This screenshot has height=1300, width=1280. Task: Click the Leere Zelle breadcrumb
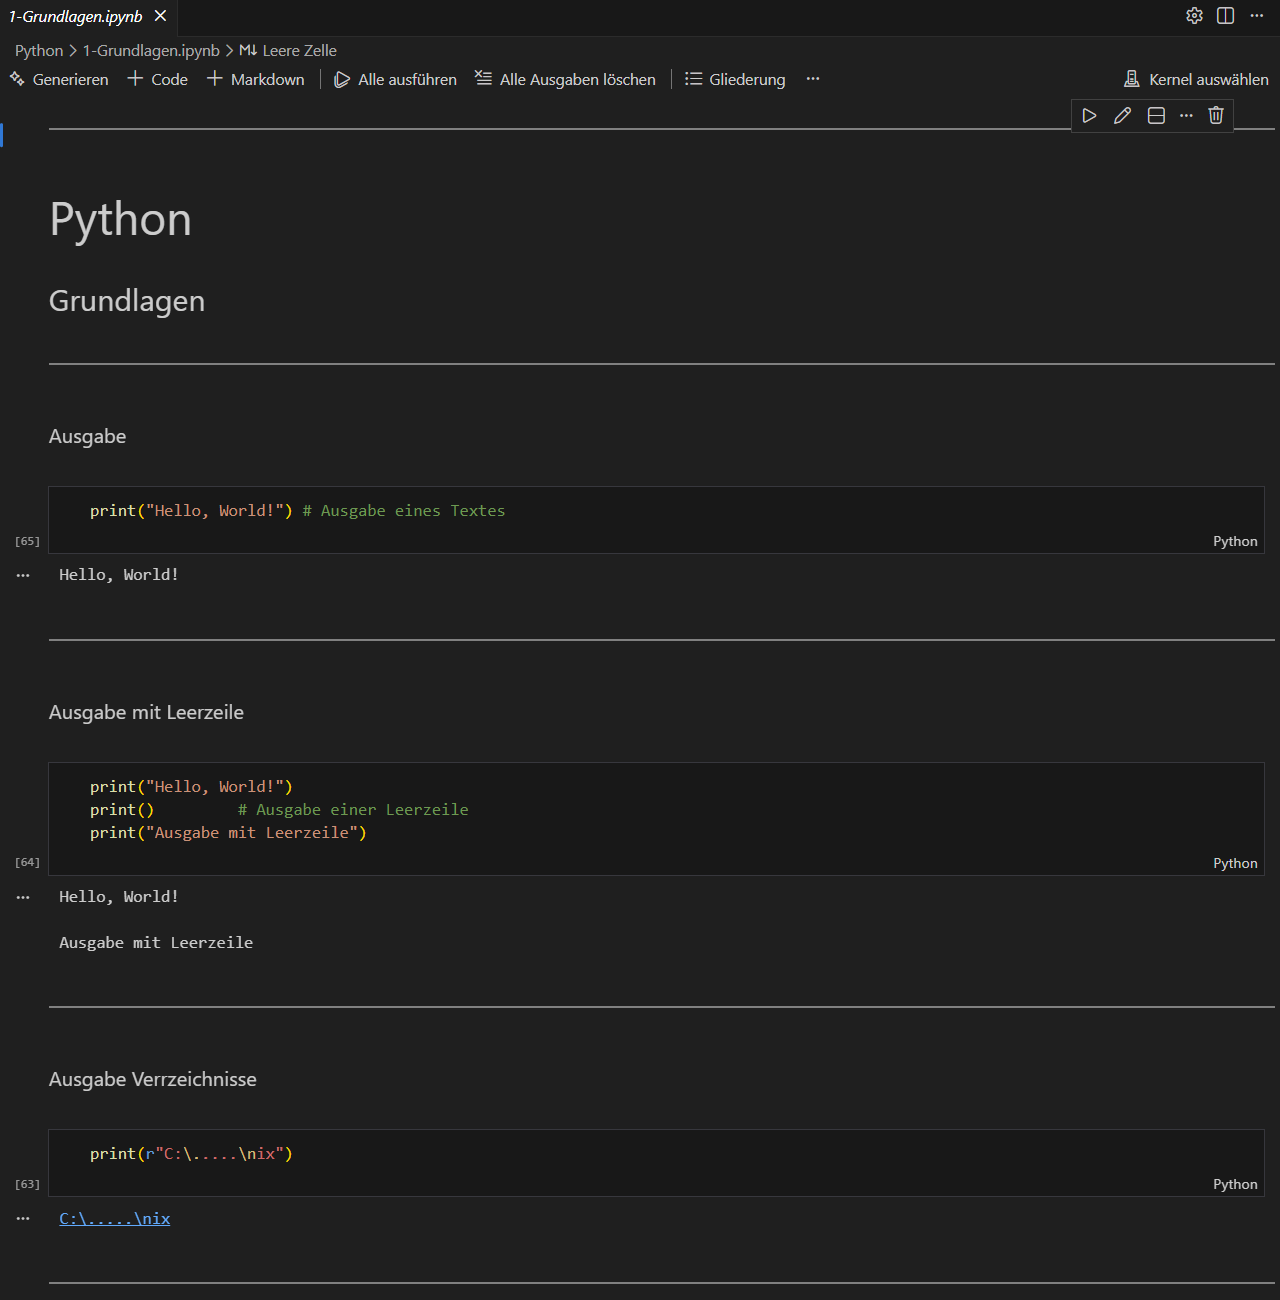(x=288, y=50)
